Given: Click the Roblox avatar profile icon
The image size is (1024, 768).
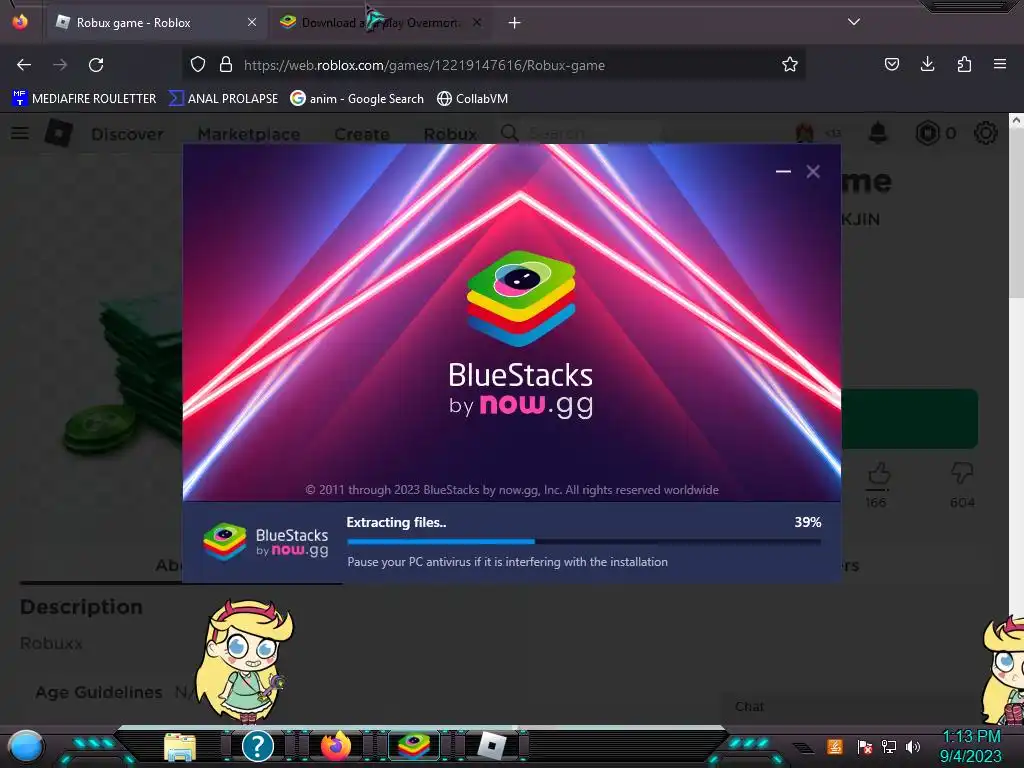Looking at the screenshot, I should tap(805, 133).
